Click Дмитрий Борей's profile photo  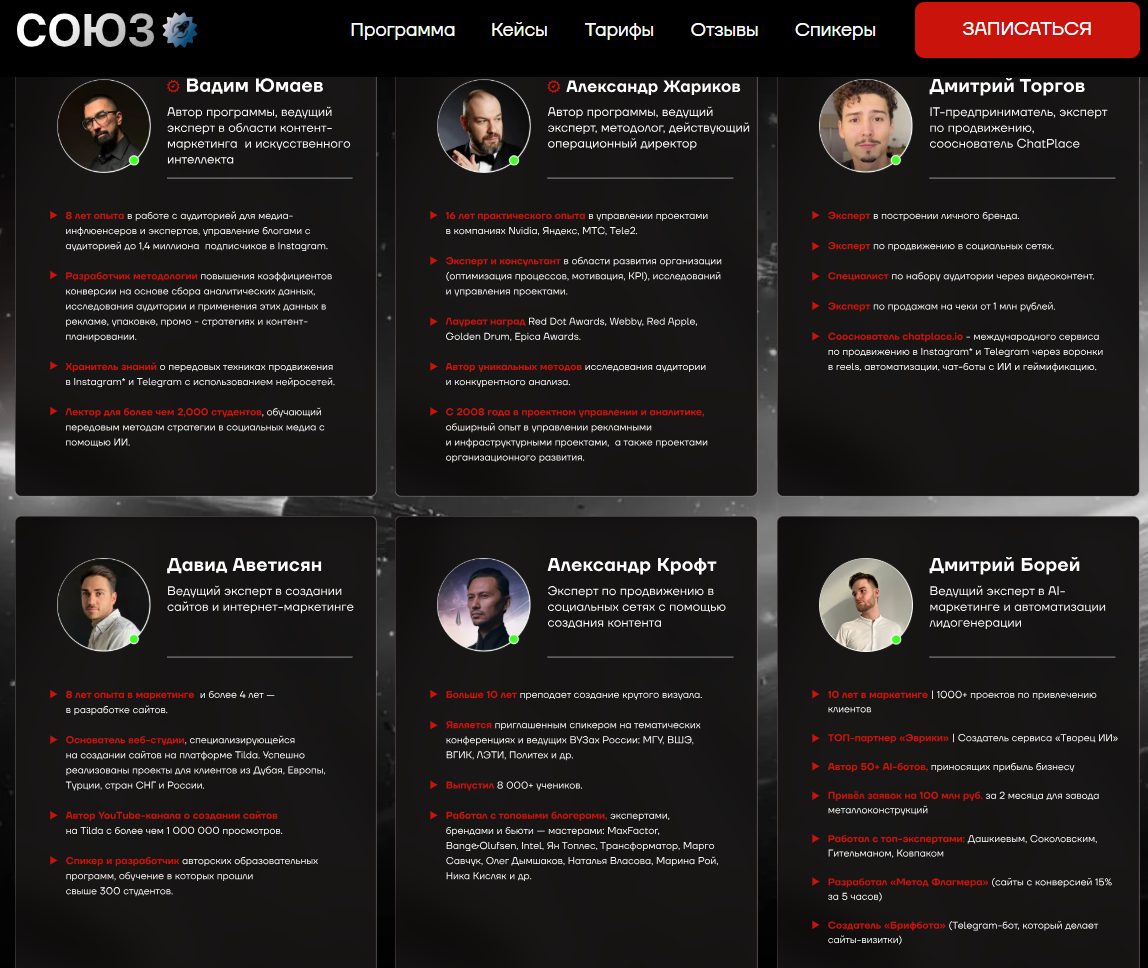pyautogui.click(x=865, y=605)
